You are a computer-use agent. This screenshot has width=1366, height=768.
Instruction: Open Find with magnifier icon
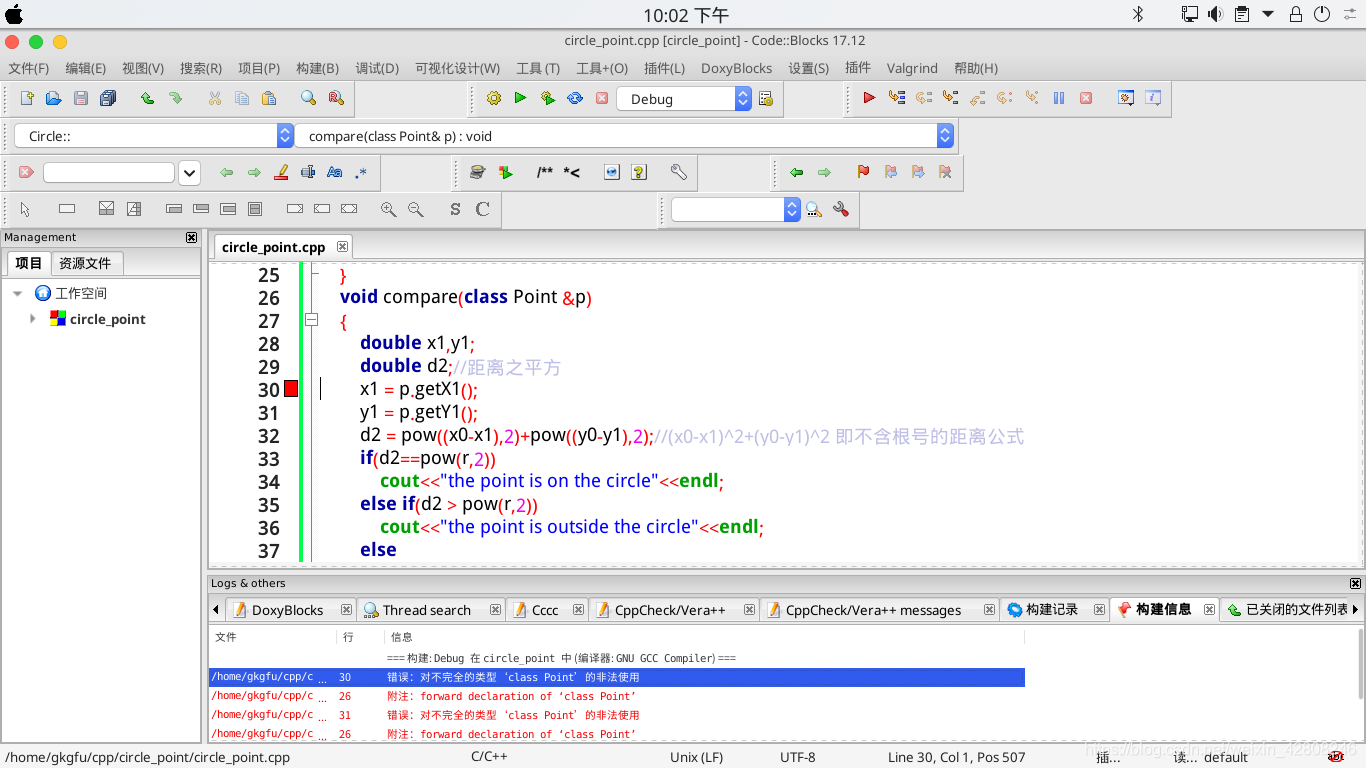coord(309,98)
